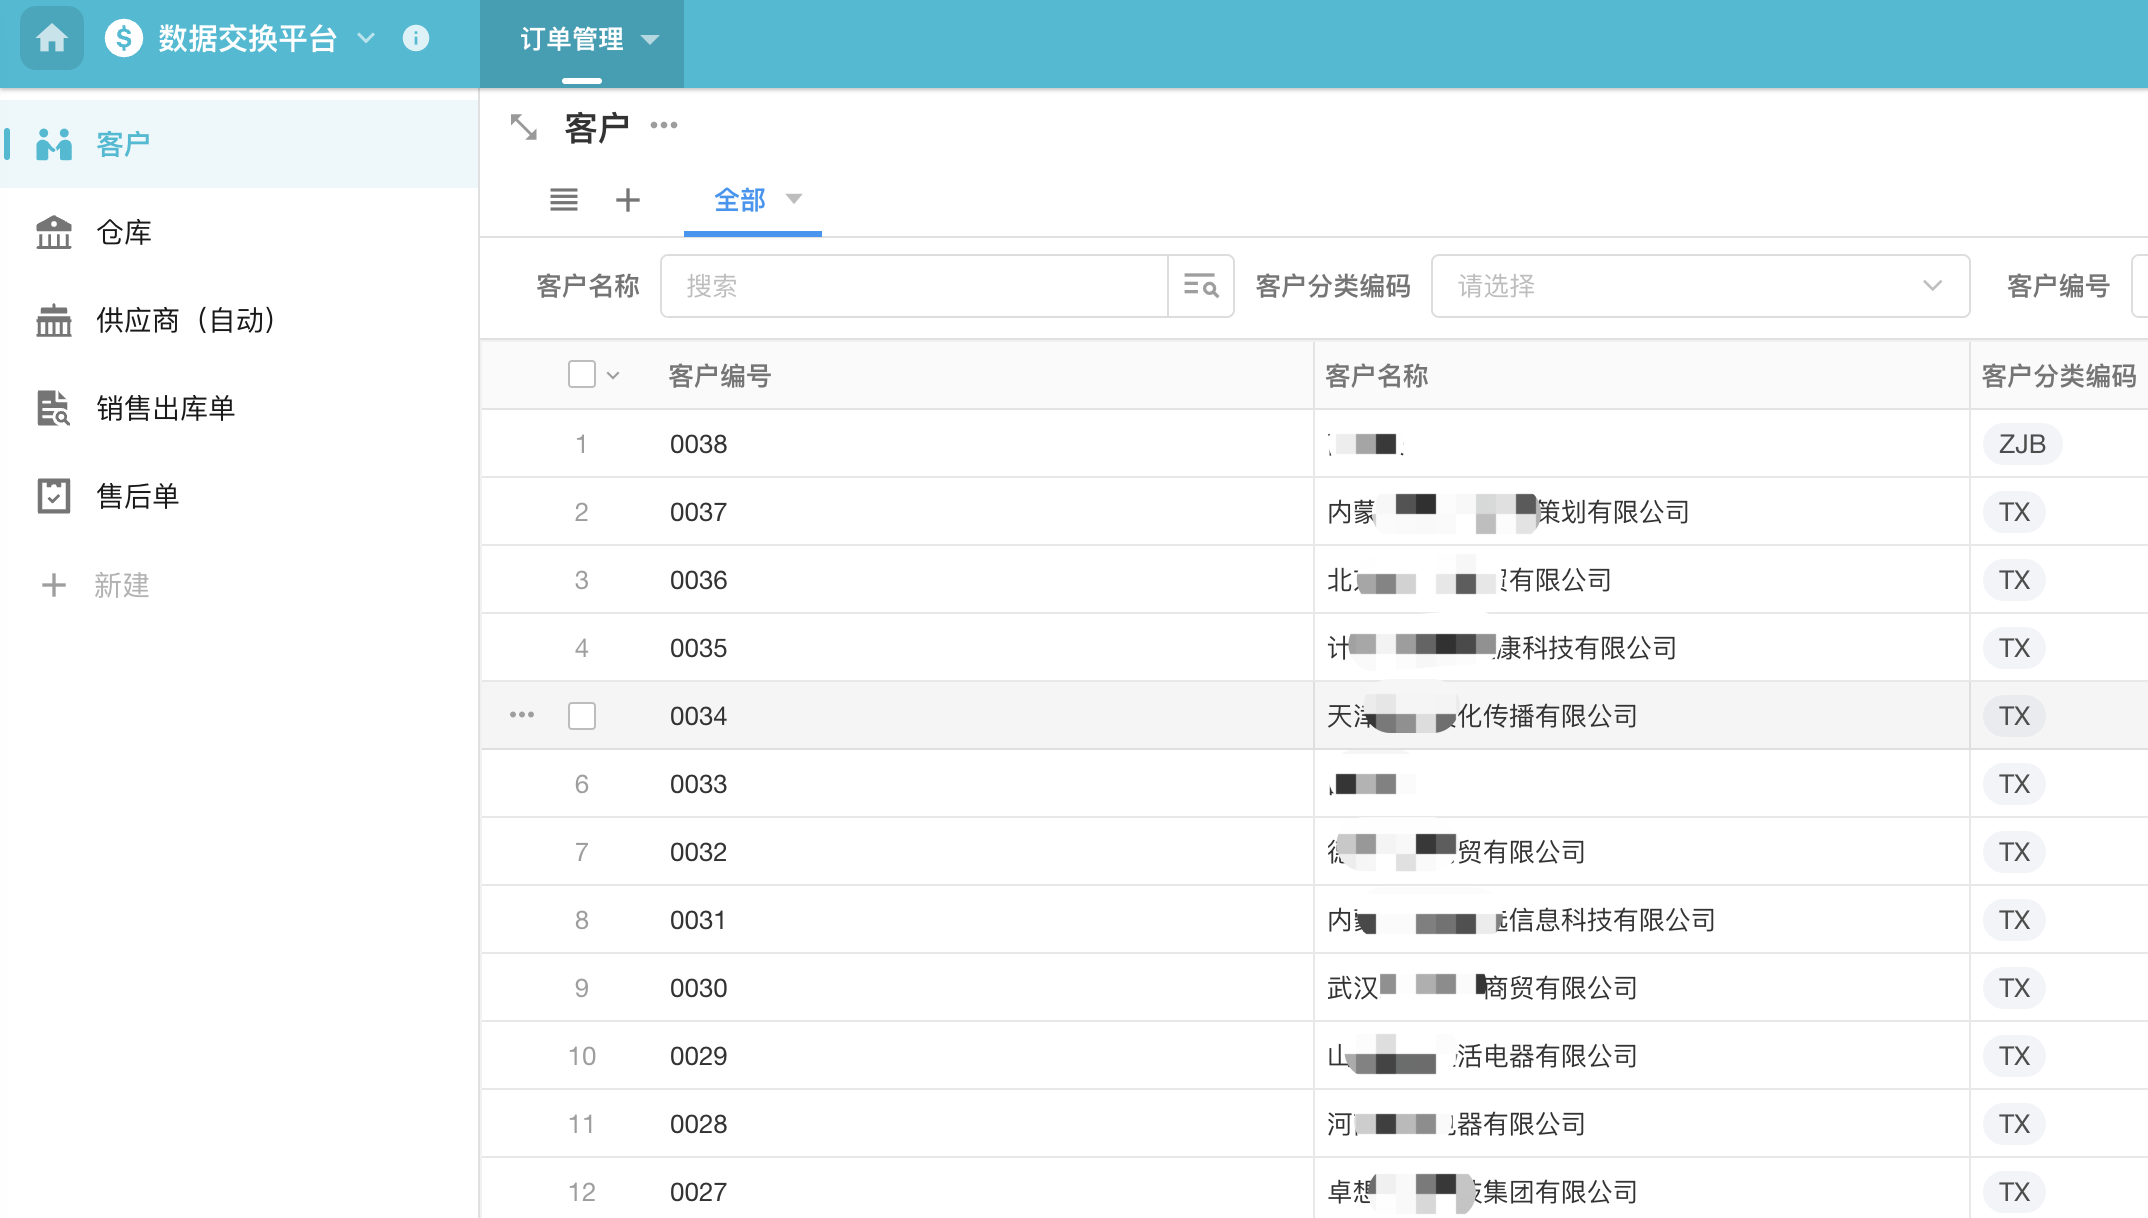Click 新建 to add a sidebar item

(122, 585)
